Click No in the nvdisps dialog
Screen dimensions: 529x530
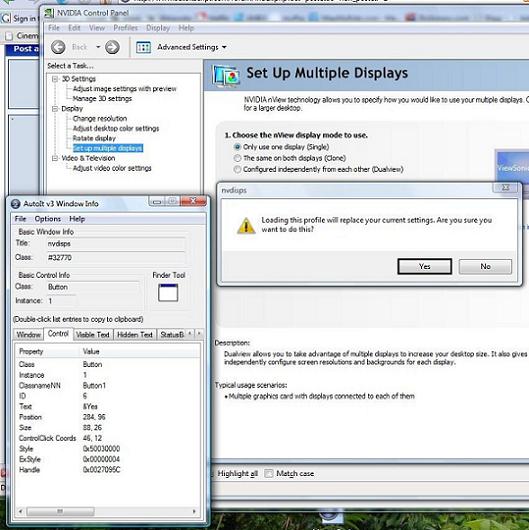[x=485, y=266]
